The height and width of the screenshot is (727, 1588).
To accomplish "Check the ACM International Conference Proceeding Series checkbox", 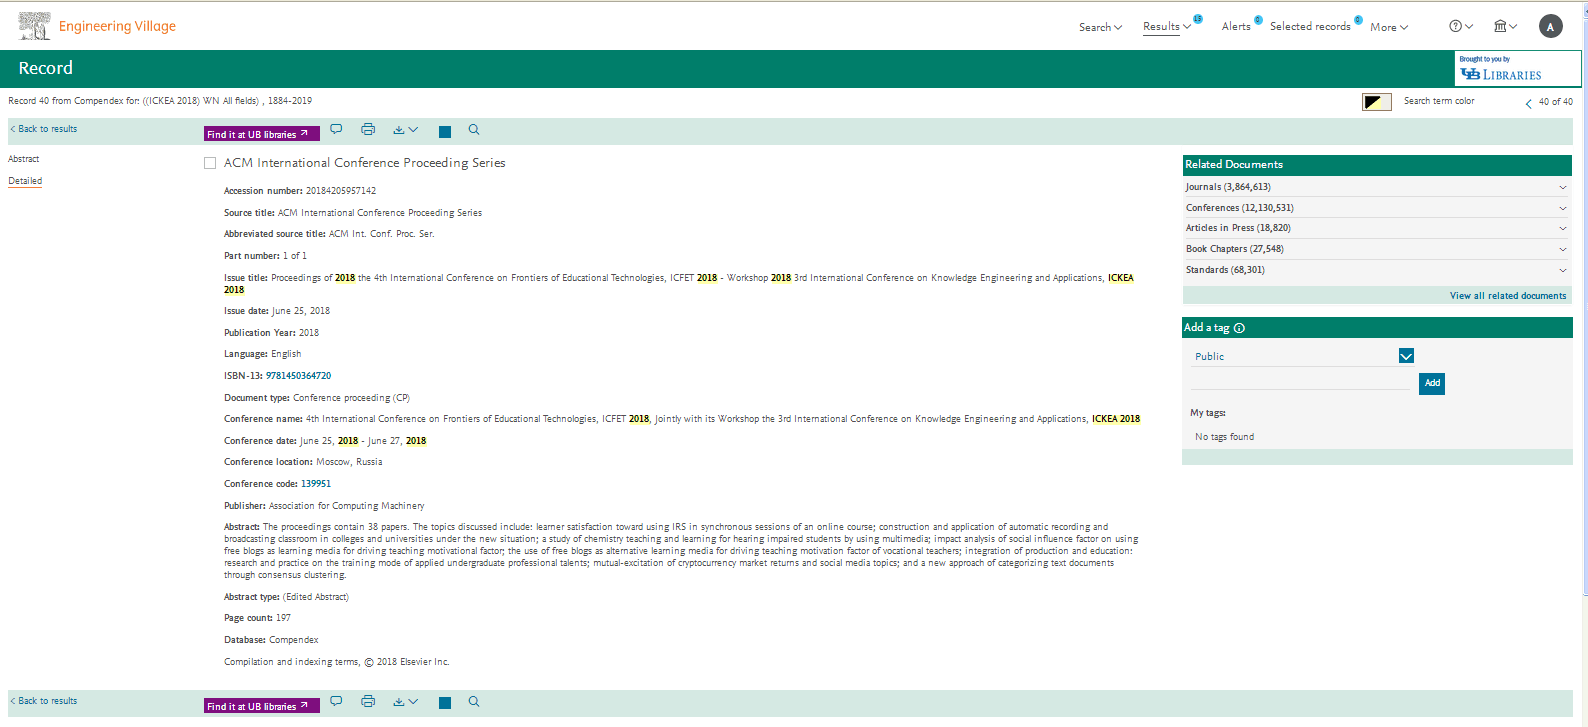I will click(x=210, y=163).
